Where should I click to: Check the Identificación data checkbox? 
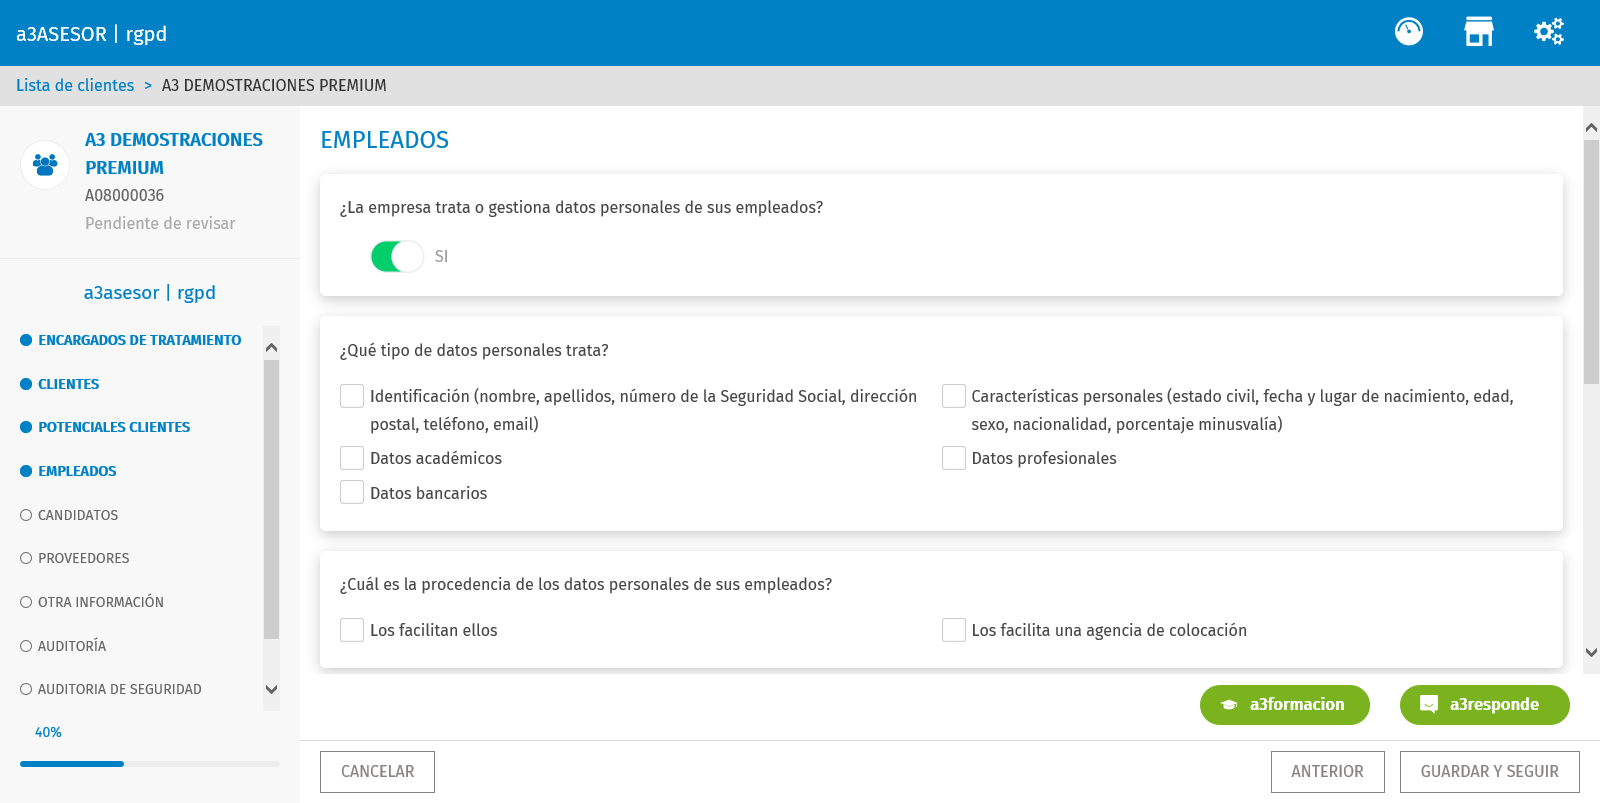(352, 396)
